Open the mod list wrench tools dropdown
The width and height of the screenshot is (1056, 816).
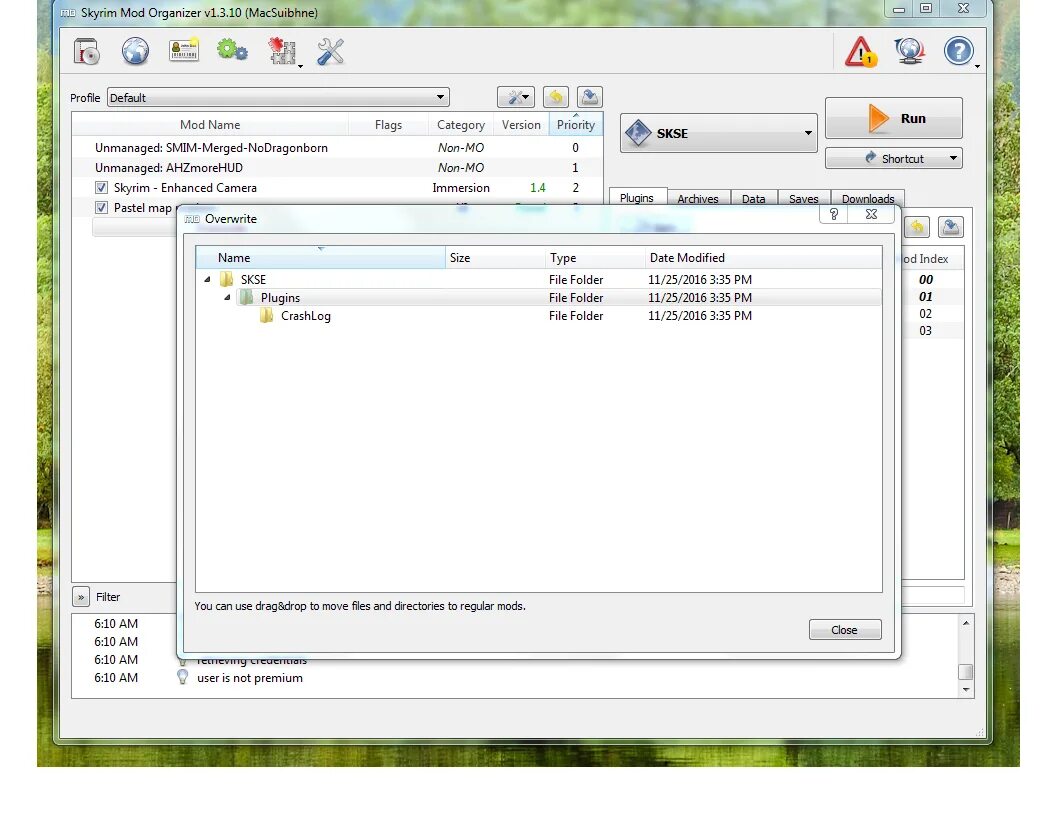(x=516, y=97)
